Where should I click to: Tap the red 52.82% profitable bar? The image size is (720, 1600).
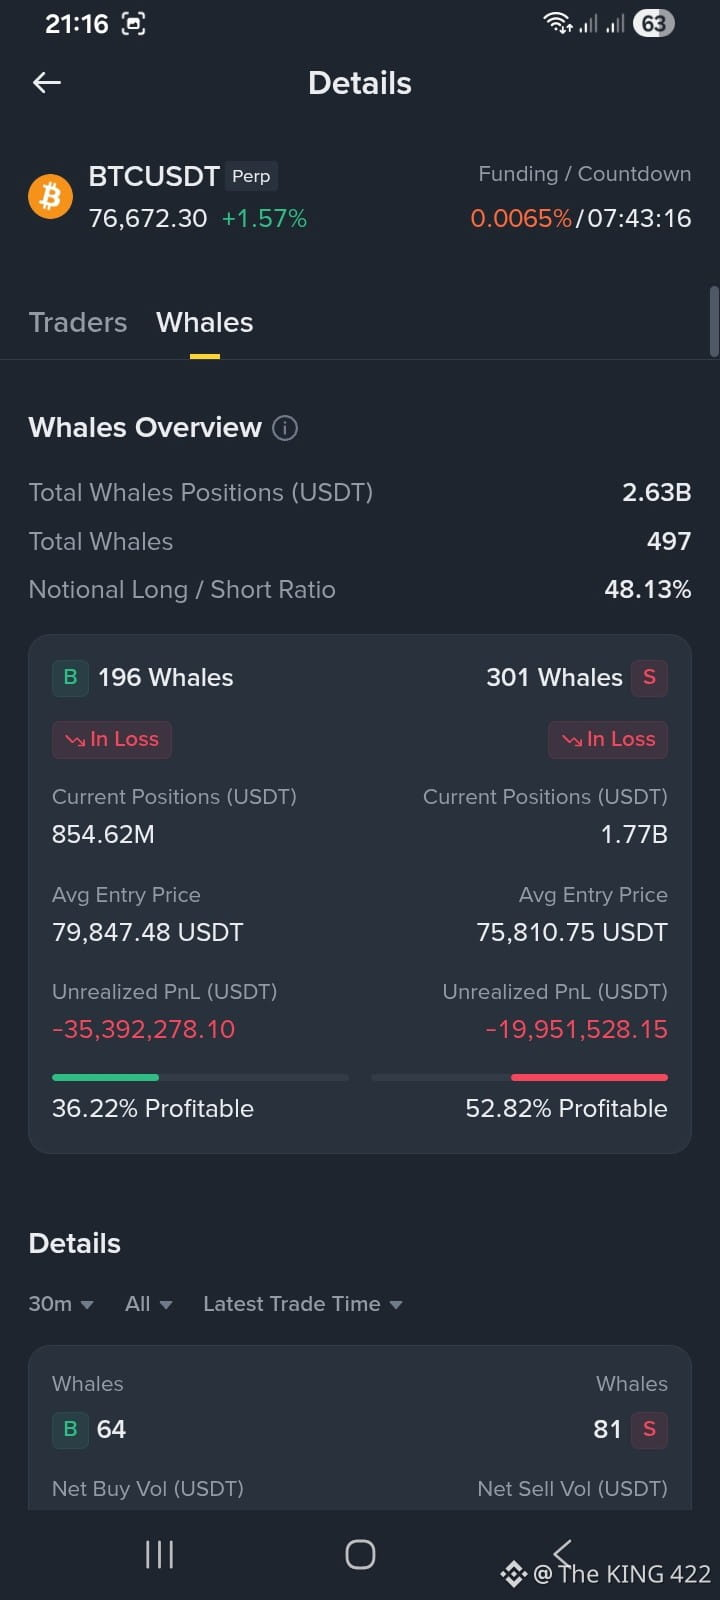[x=589, y=1077]
